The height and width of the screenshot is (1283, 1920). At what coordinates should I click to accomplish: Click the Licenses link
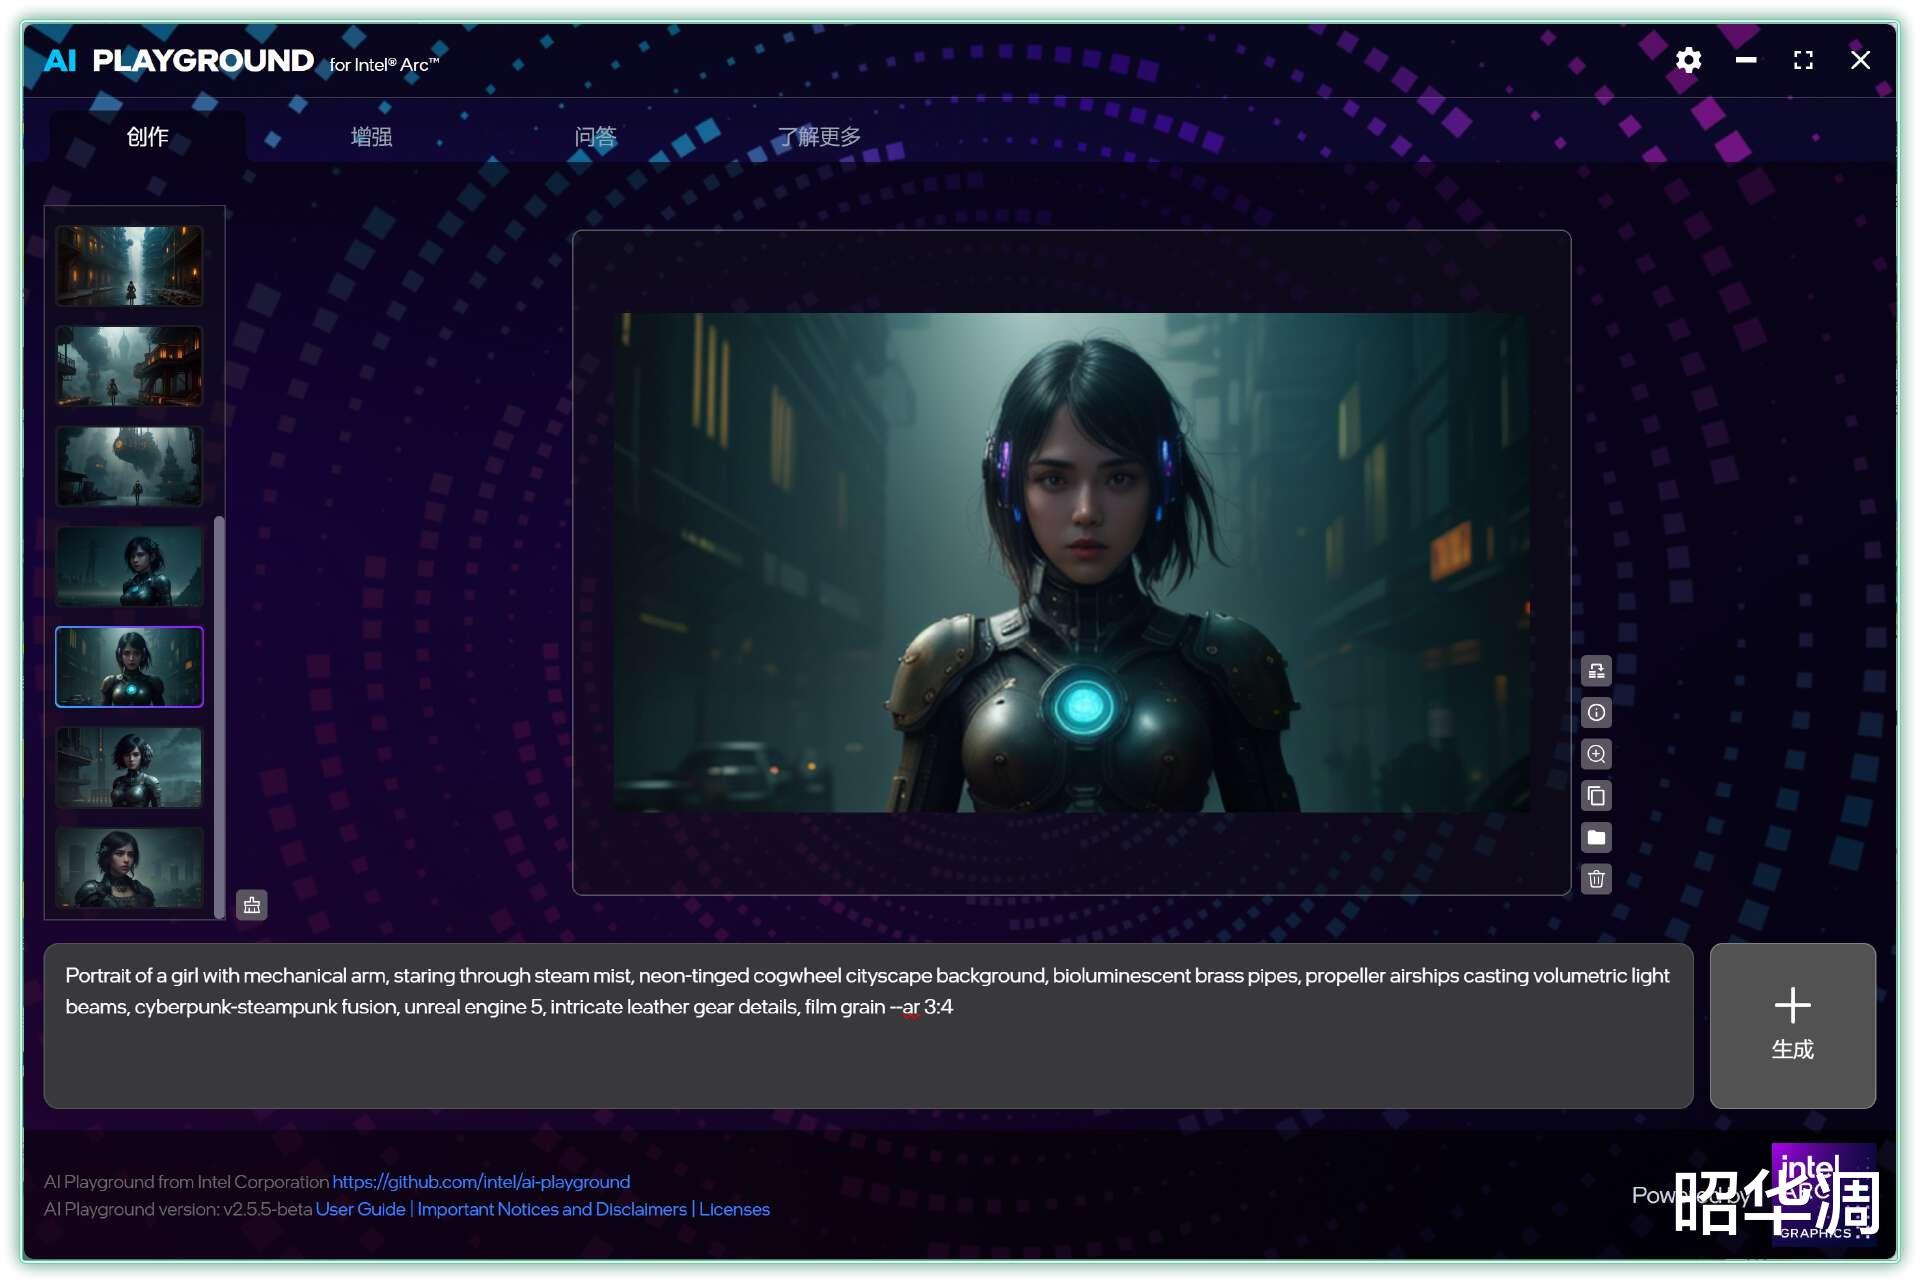click(x=734, y=1209)
